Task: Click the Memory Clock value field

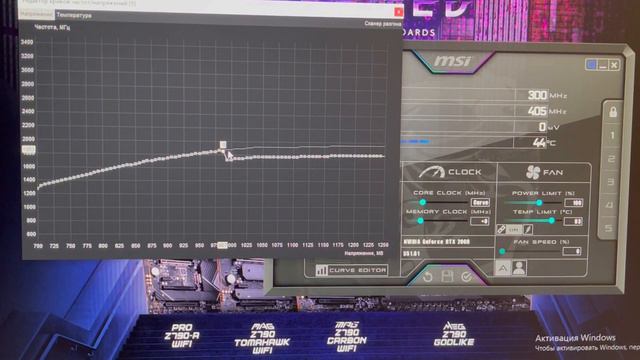Action: 480,221
